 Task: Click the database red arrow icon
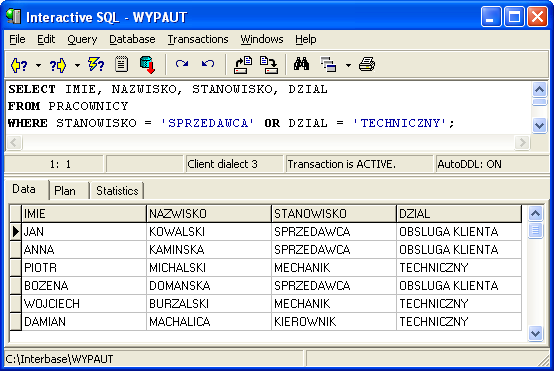pyautogui.click(x=147, y=65)
